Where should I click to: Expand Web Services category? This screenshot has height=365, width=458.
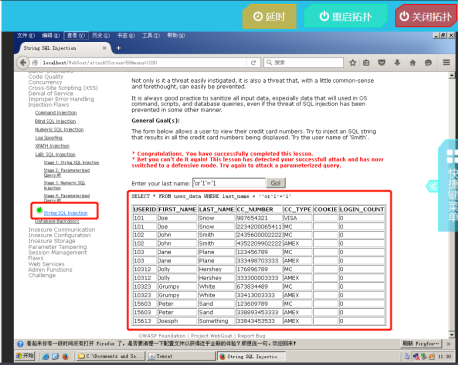click(x=46, y=264)
